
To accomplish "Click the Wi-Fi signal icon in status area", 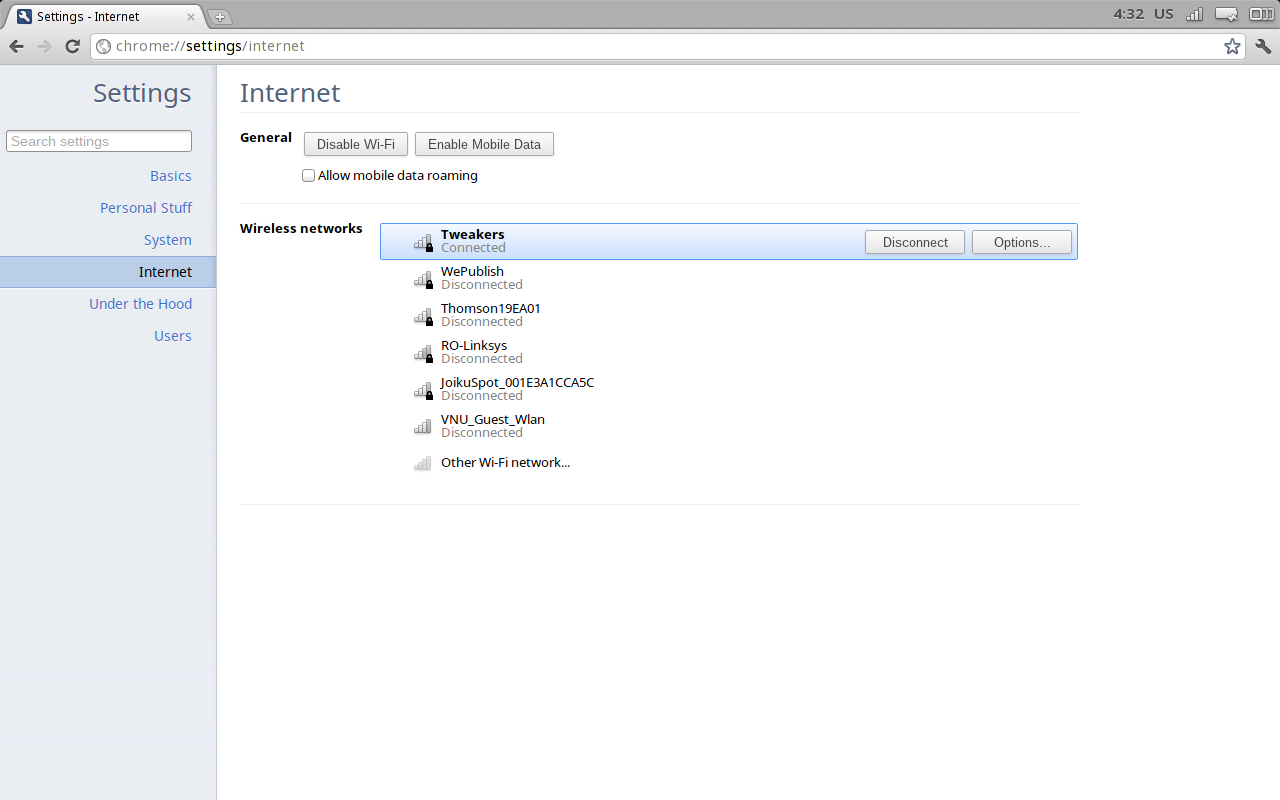I will 1194,14.
